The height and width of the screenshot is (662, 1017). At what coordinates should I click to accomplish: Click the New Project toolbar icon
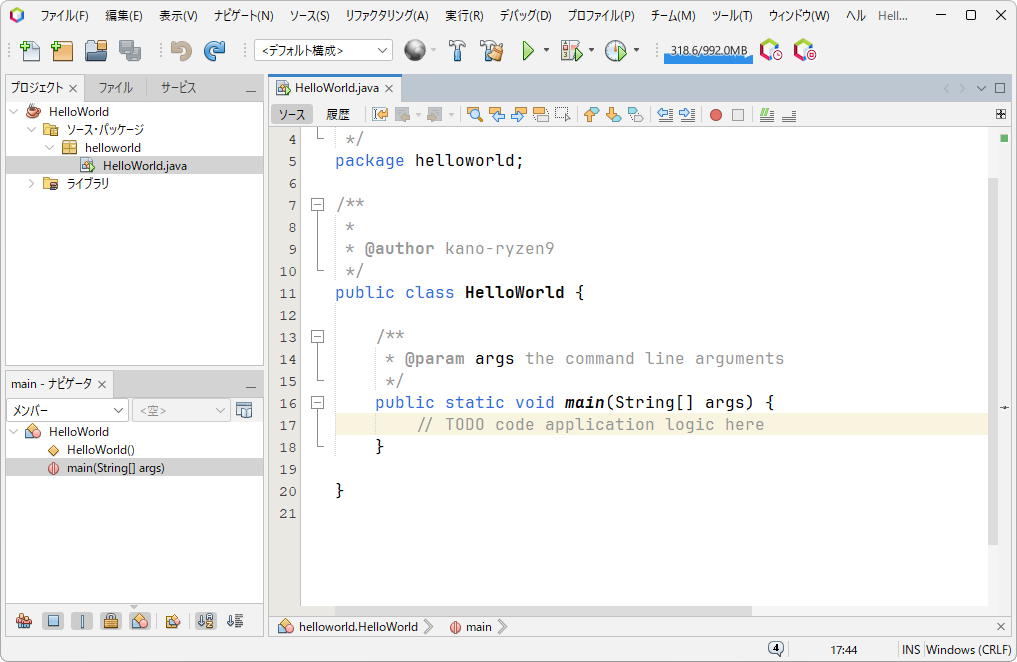(62, 51)
